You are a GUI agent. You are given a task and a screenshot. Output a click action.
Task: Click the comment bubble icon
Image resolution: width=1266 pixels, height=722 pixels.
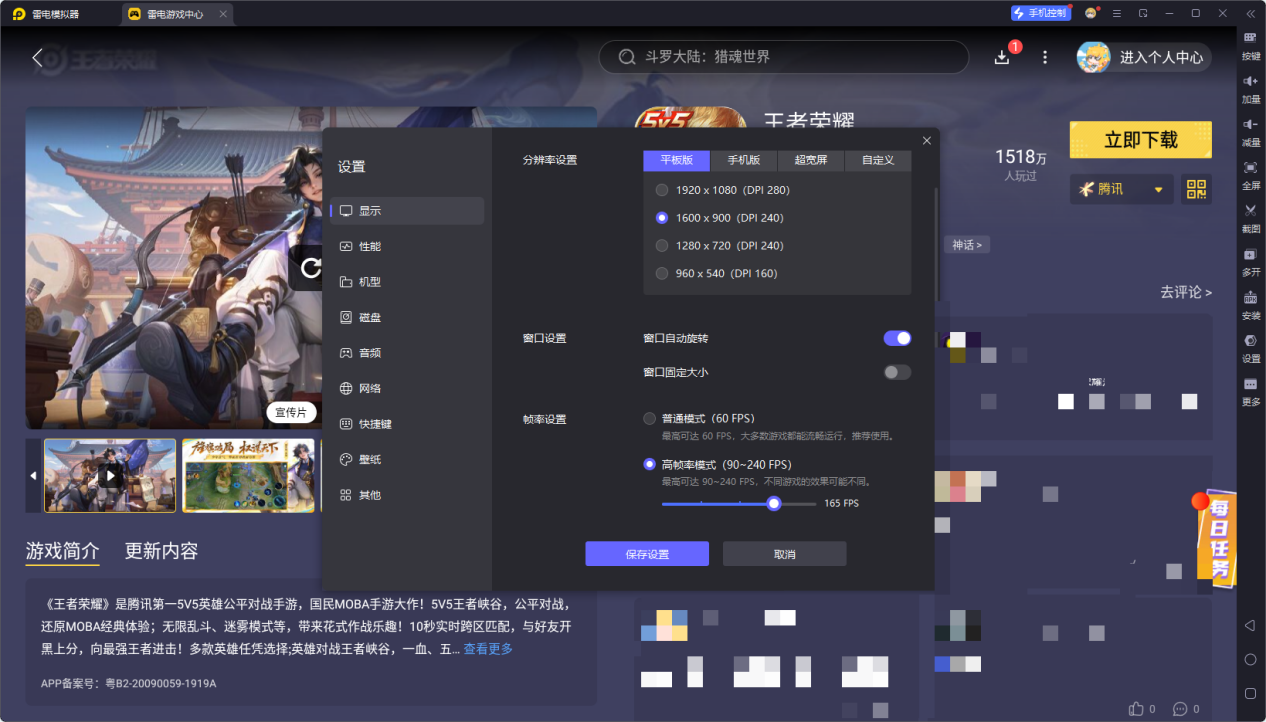(1179, 708)
